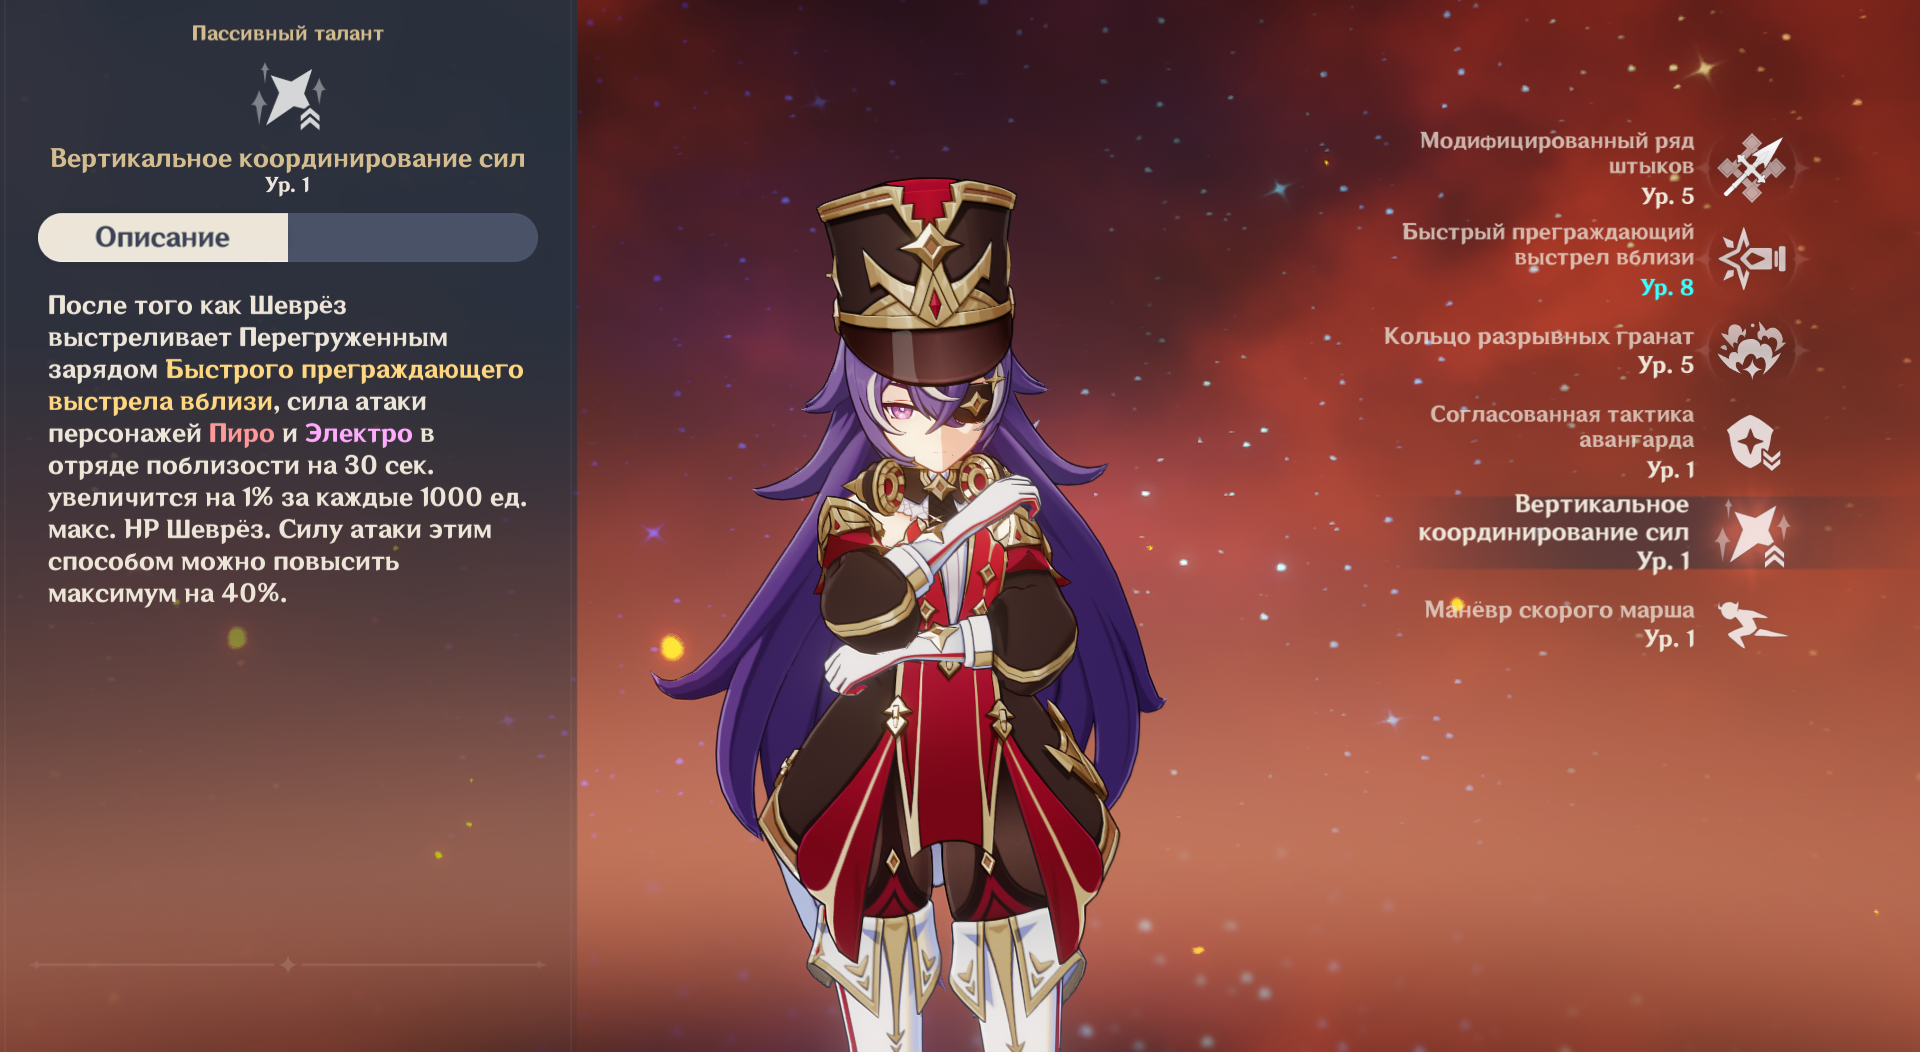
Task: Switch to the Описание tab
Action: [163, 237]
